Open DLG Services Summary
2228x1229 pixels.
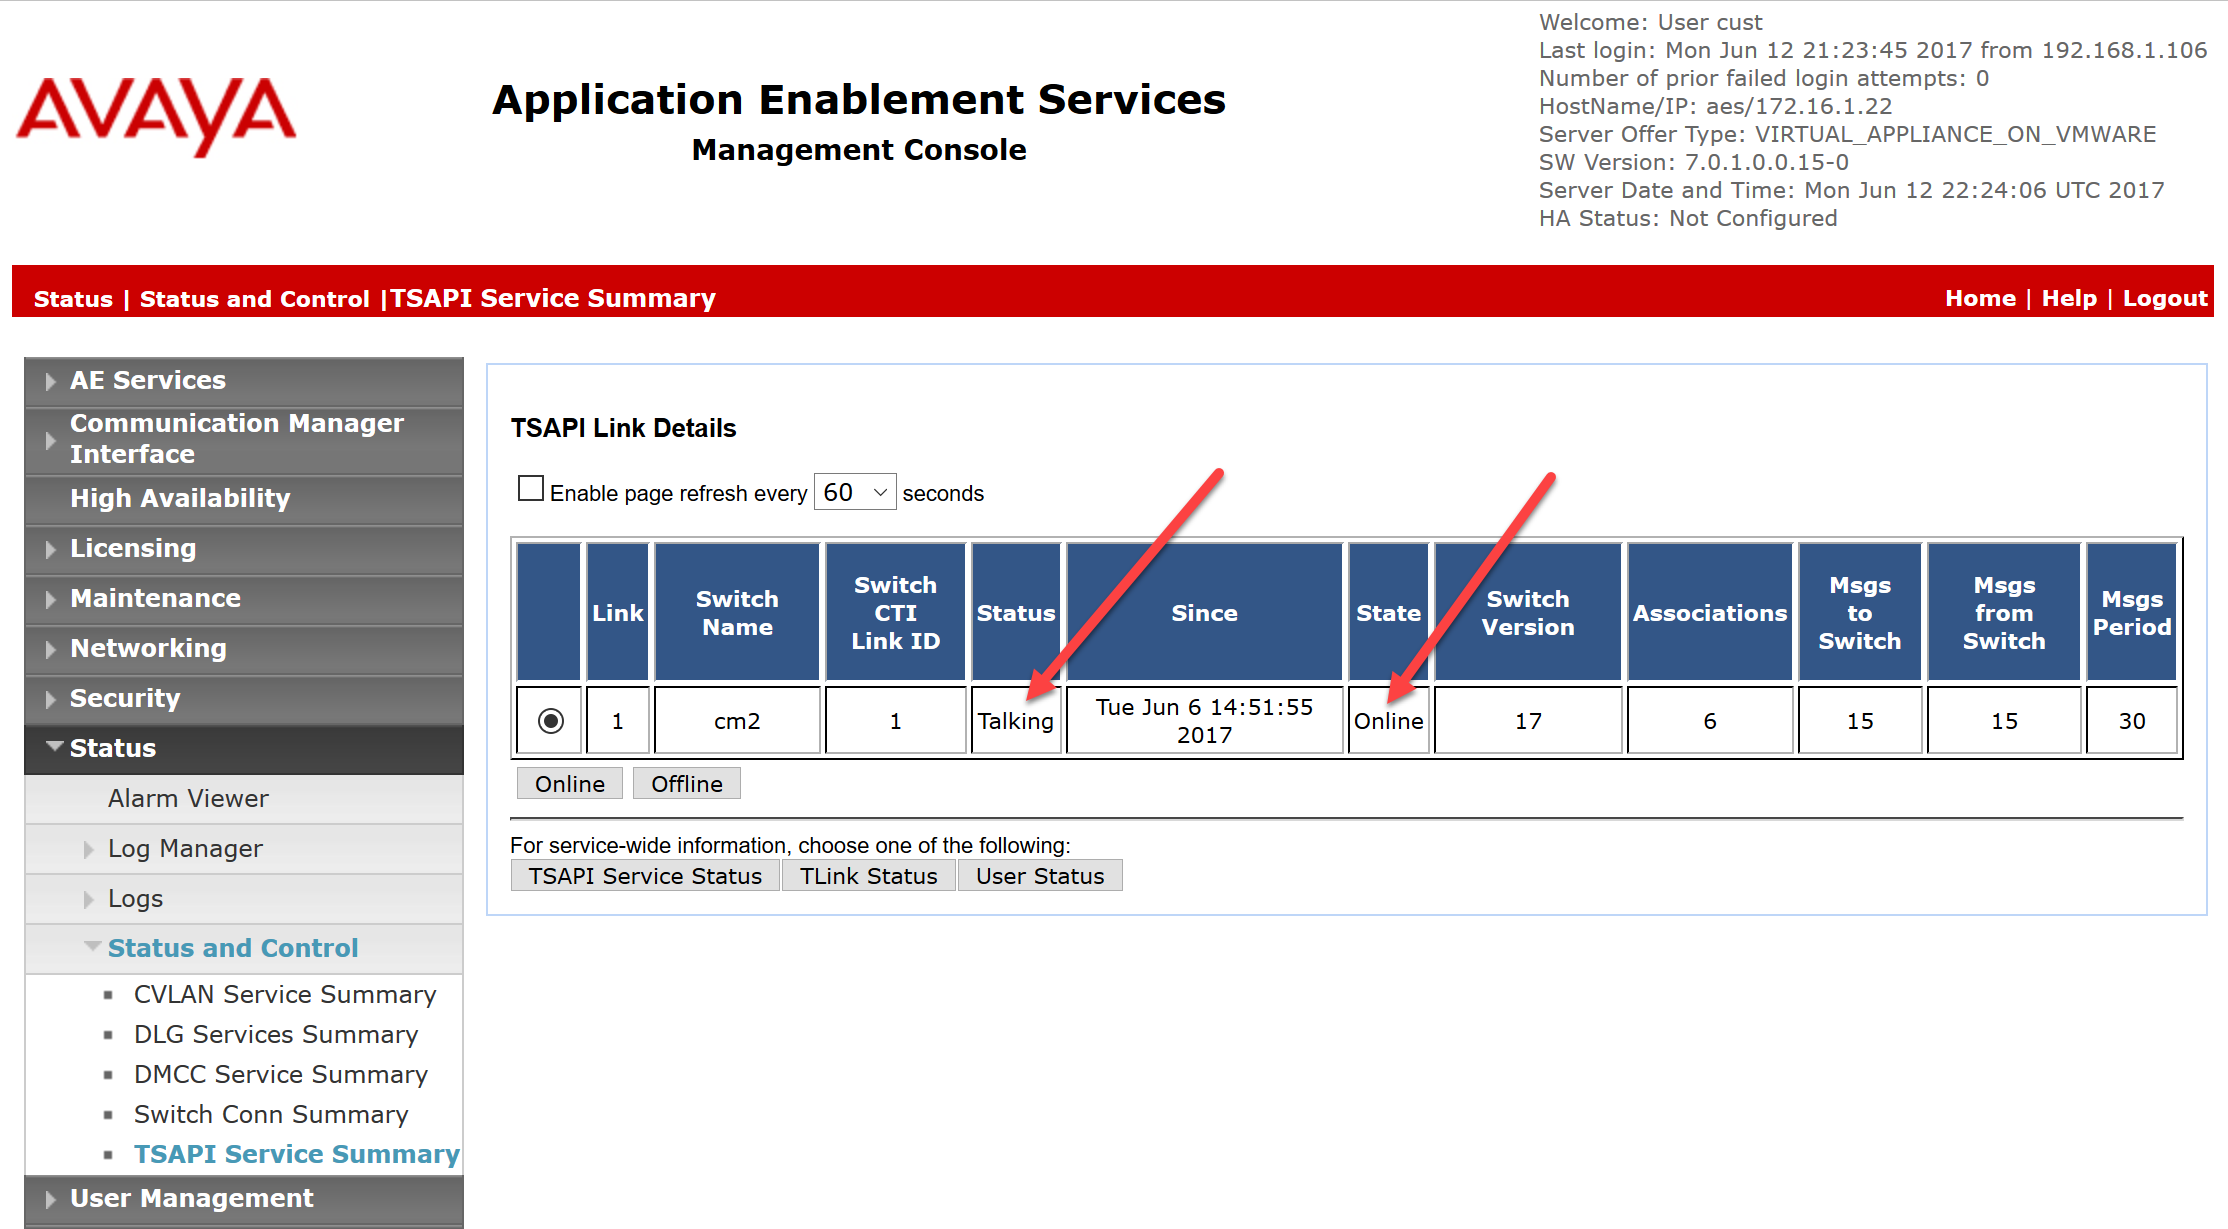coord(276,1034)
